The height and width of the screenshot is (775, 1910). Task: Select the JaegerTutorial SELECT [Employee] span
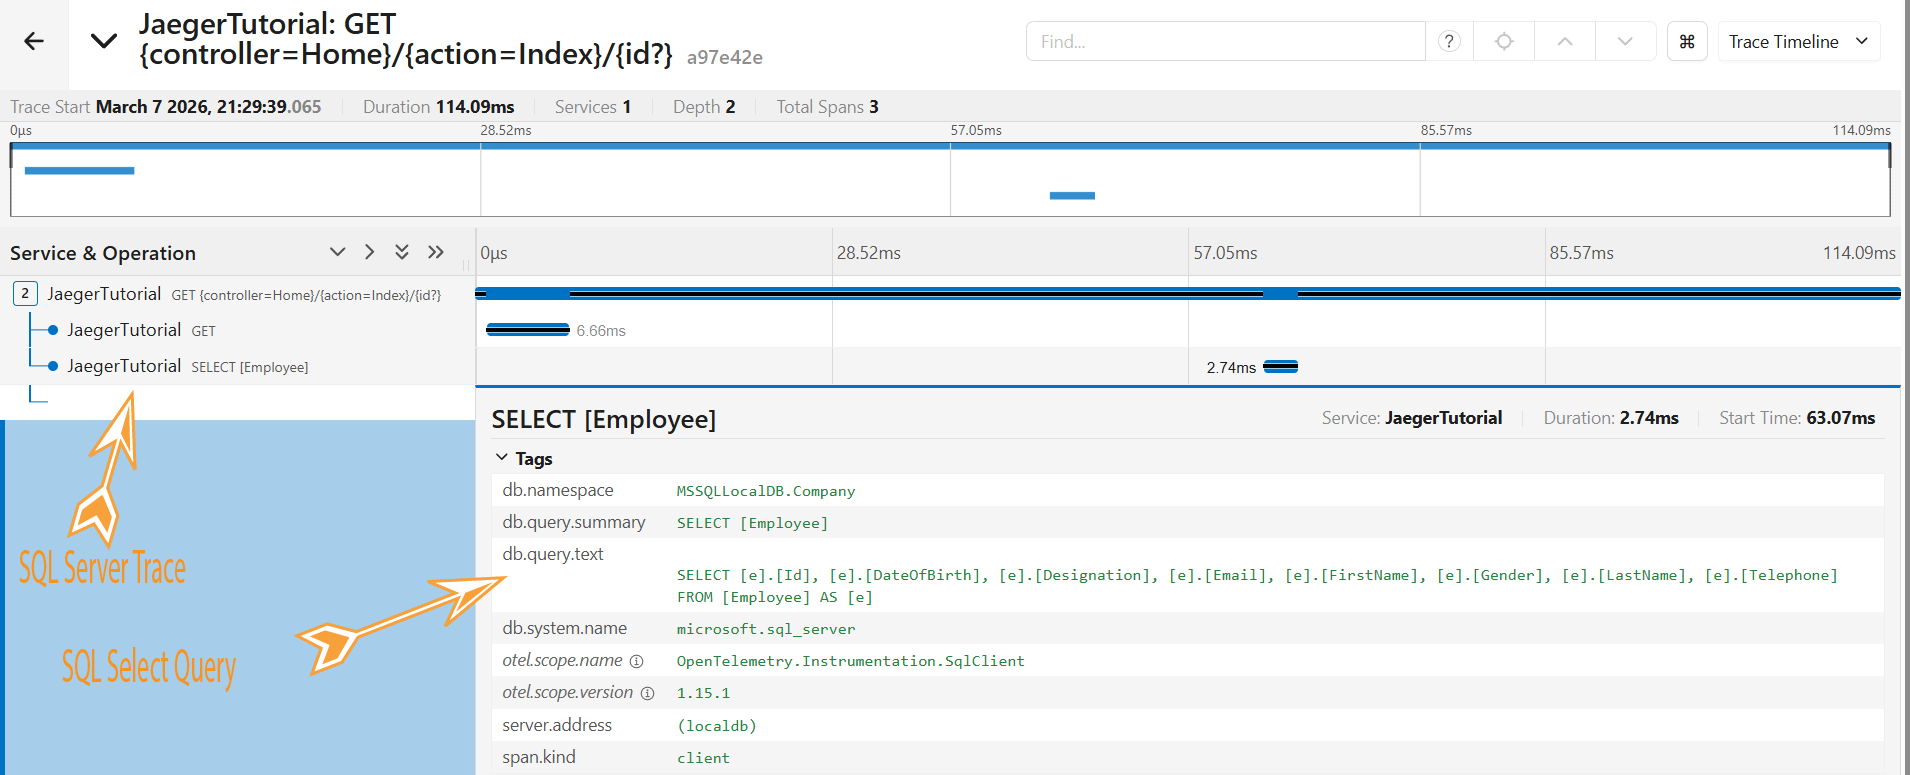(187, 366)
